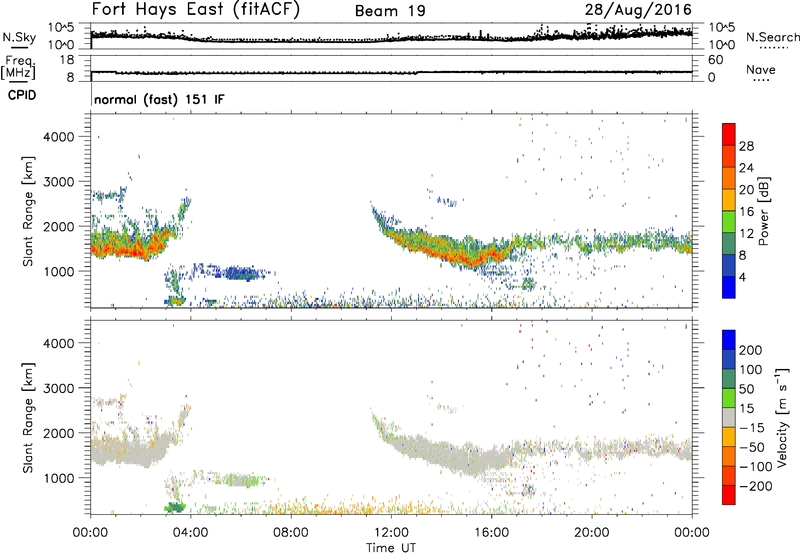Screen dimensions: 800x554
Task: Click the "12:00" time axis label
Action: 391,533
